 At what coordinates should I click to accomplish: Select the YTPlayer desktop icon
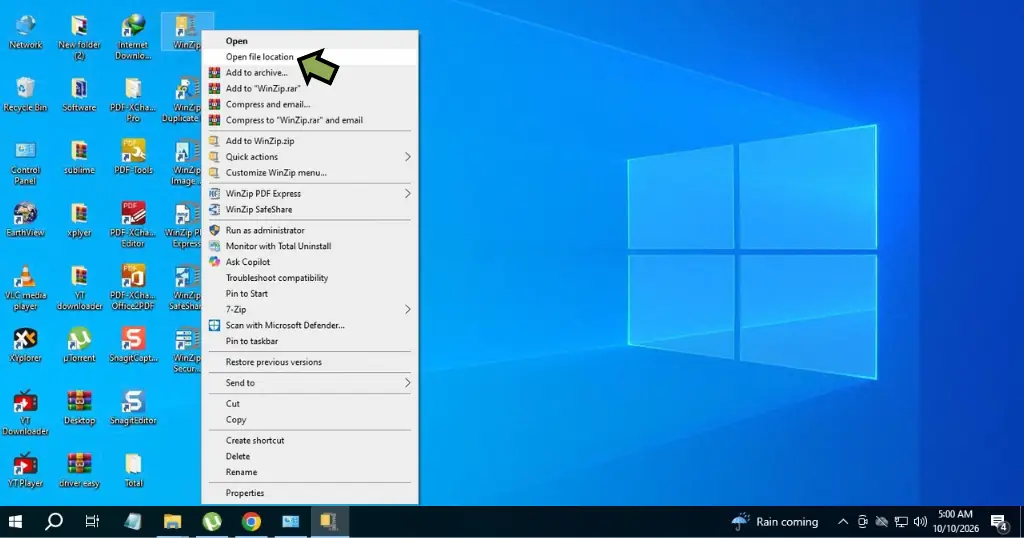click(x=25, y=471)
